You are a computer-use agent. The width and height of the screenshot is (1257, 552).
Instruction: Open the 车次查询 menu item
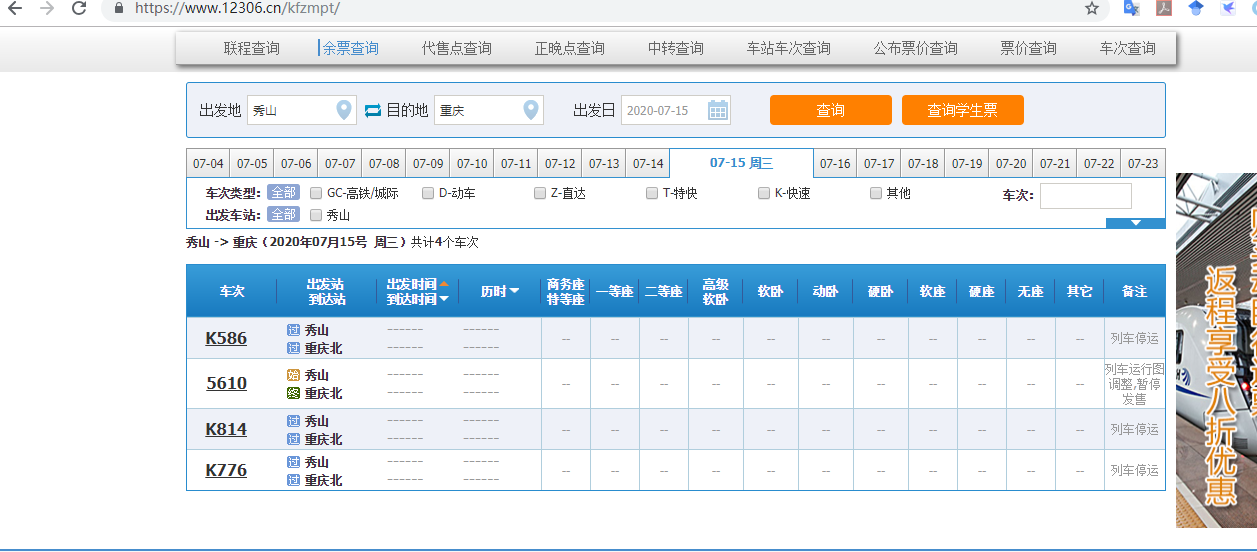click(x=1128, y=48)
